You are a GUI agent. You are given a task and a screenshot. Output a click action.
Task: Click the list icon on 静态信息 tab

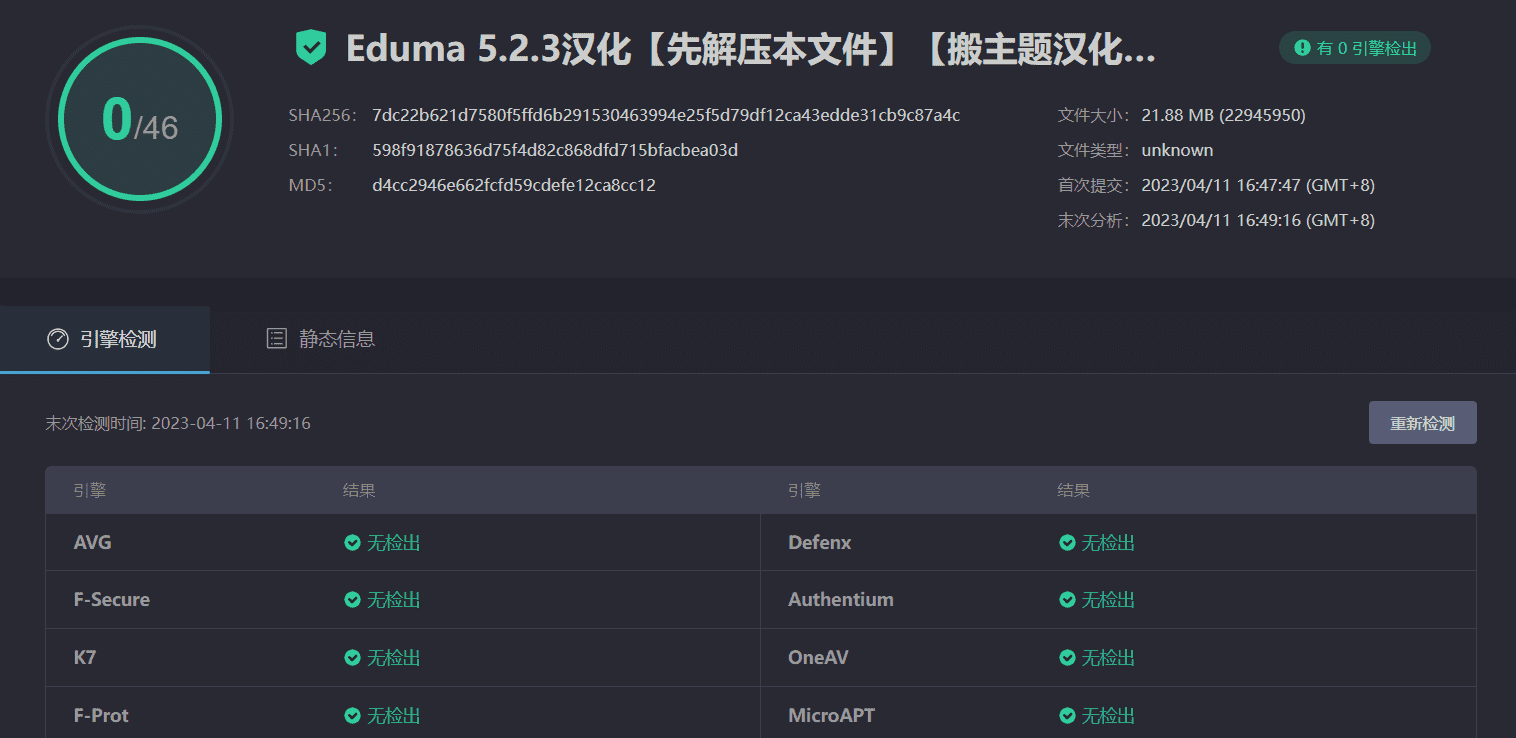(277, 338)
